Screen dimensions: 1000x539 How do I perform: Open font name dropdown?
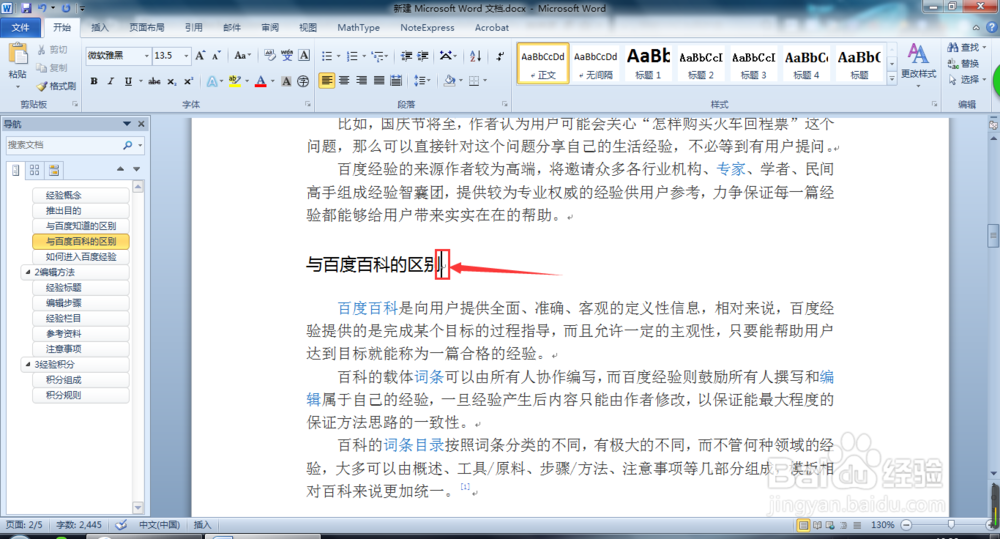(147, 56)
